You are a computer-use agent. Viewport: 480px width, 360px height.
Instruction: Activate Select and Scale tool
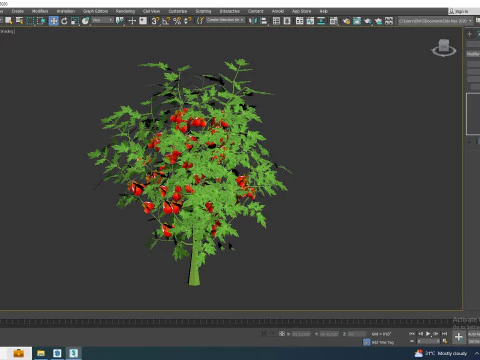pyautogui.click(x=75, y=21)
